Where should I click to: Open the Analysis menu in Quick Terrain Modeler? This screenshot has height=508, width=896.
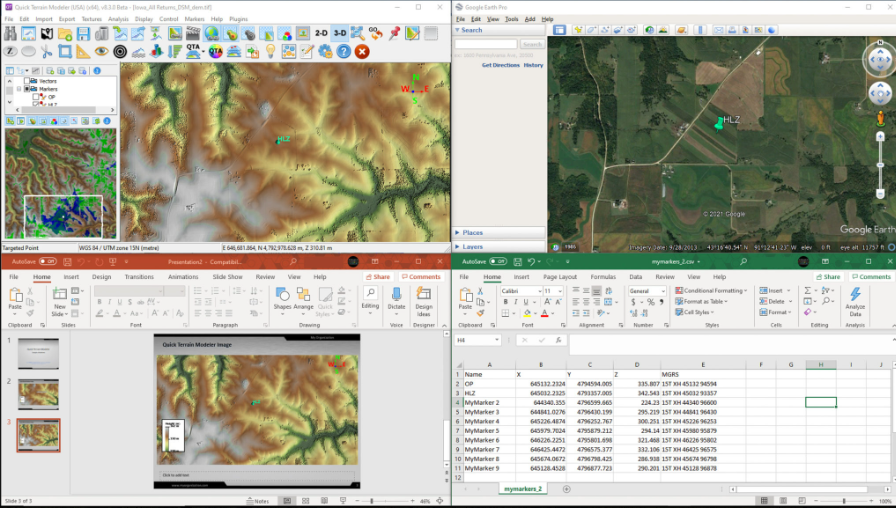click(x=118, y=19)
